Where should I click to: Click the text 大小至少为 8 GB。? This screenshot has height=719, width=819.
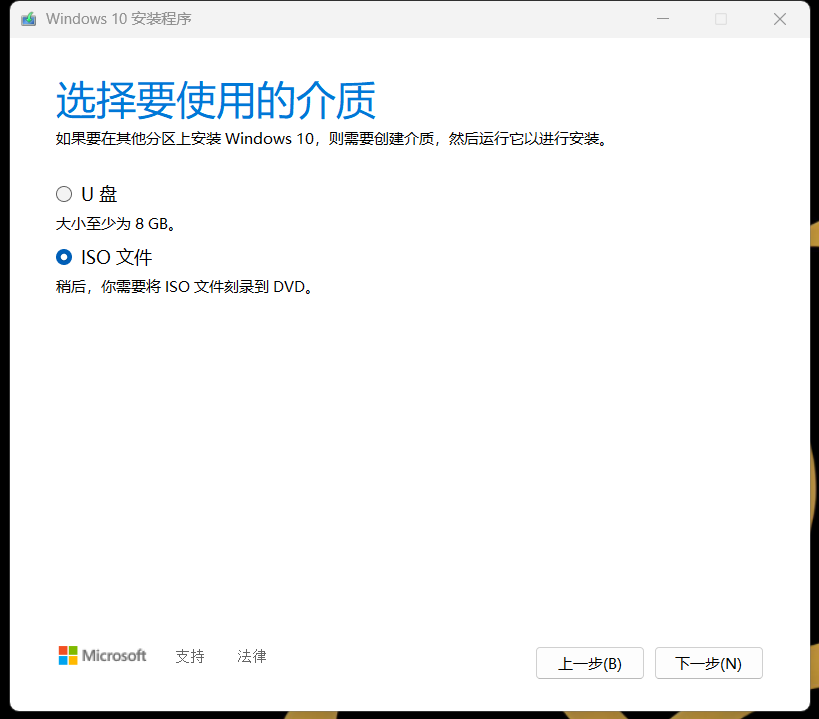pyautogui.click(x=116, y=223)
